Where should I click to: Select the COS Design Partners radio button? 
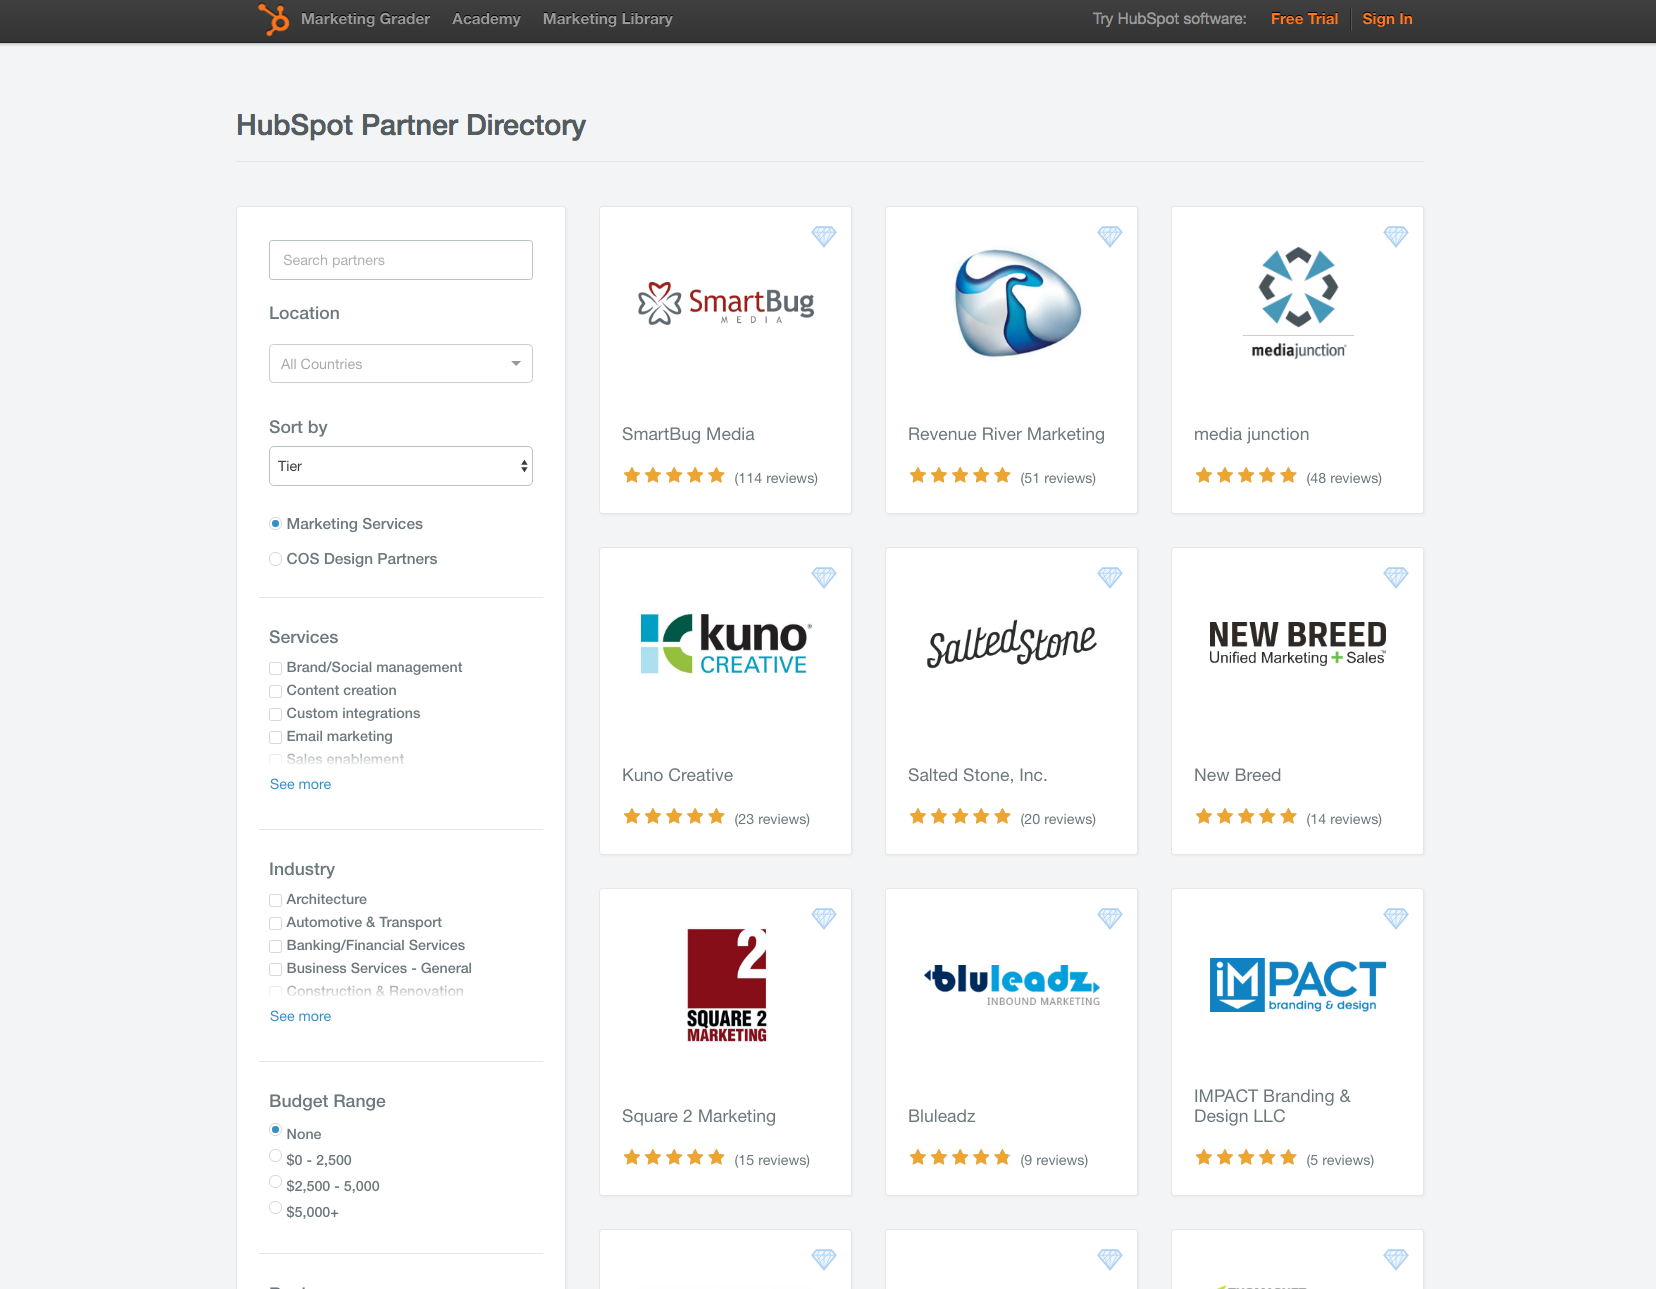point(275,558)
